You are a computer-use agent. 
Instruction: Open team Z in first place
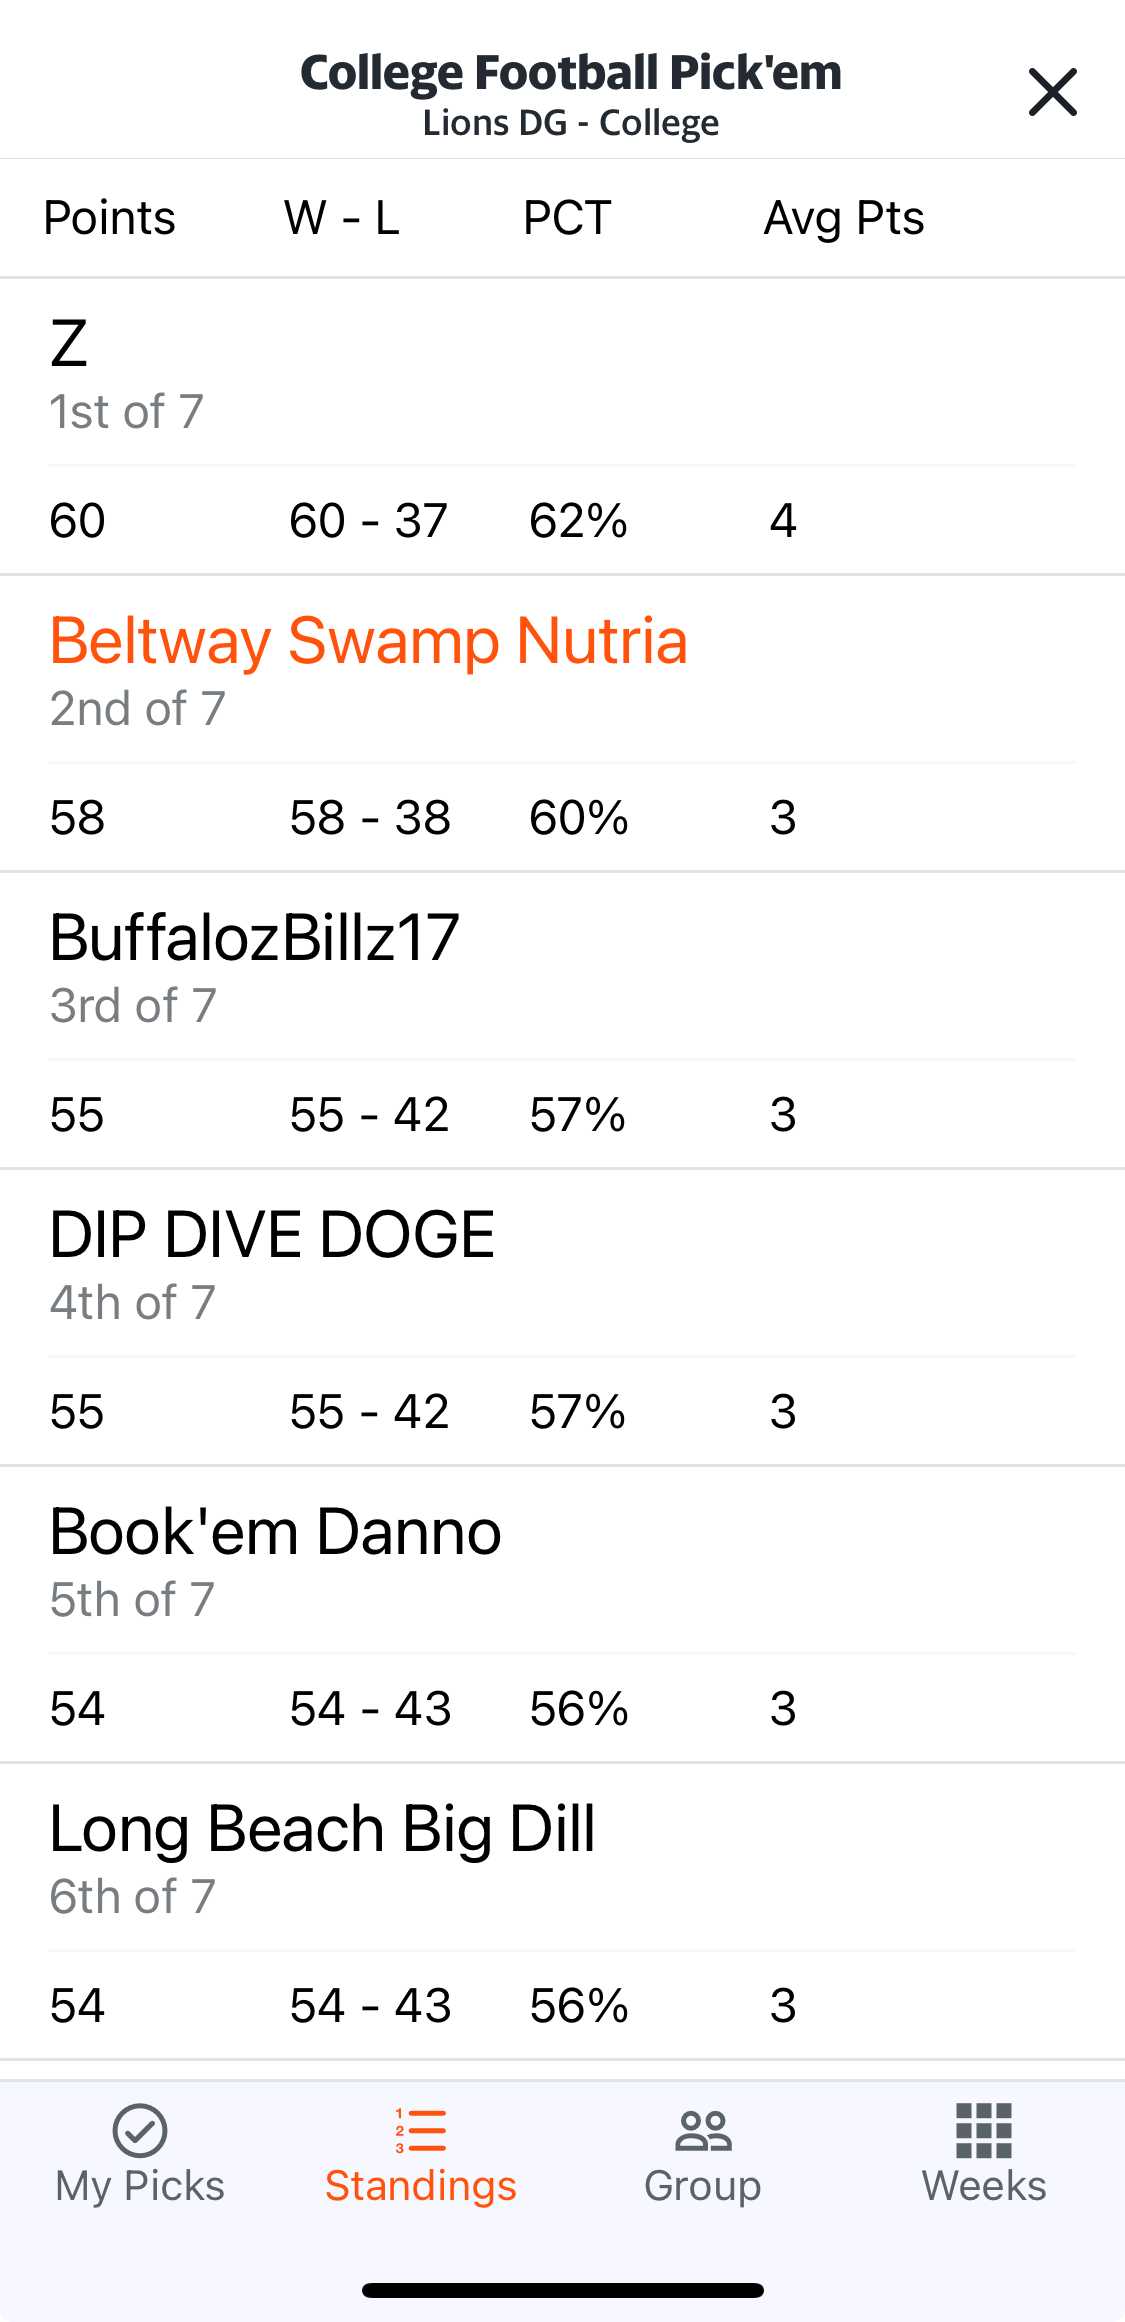pos(69,344)
